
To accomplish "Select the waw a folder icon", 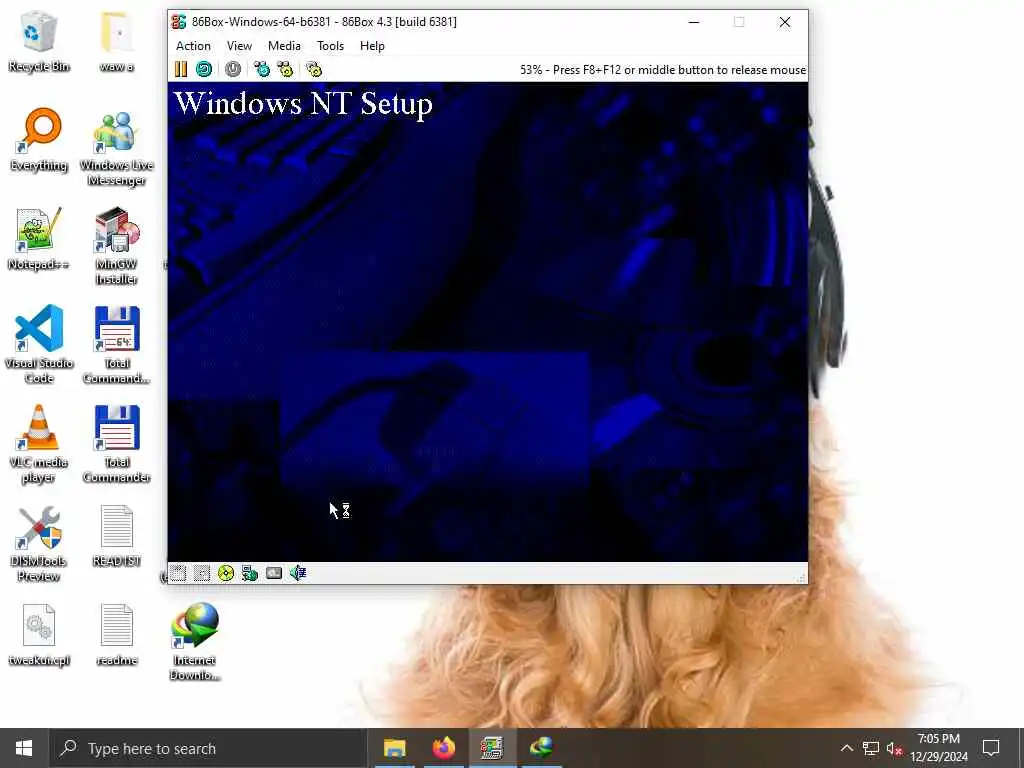I will point(117,42).
